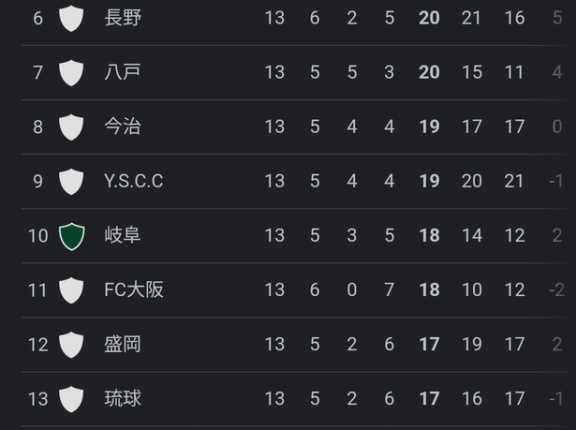Screen dimensions: 576x430
Task: Click the 琉球 team shield icon
Action: pyautogui.click(x=71, y=399)
